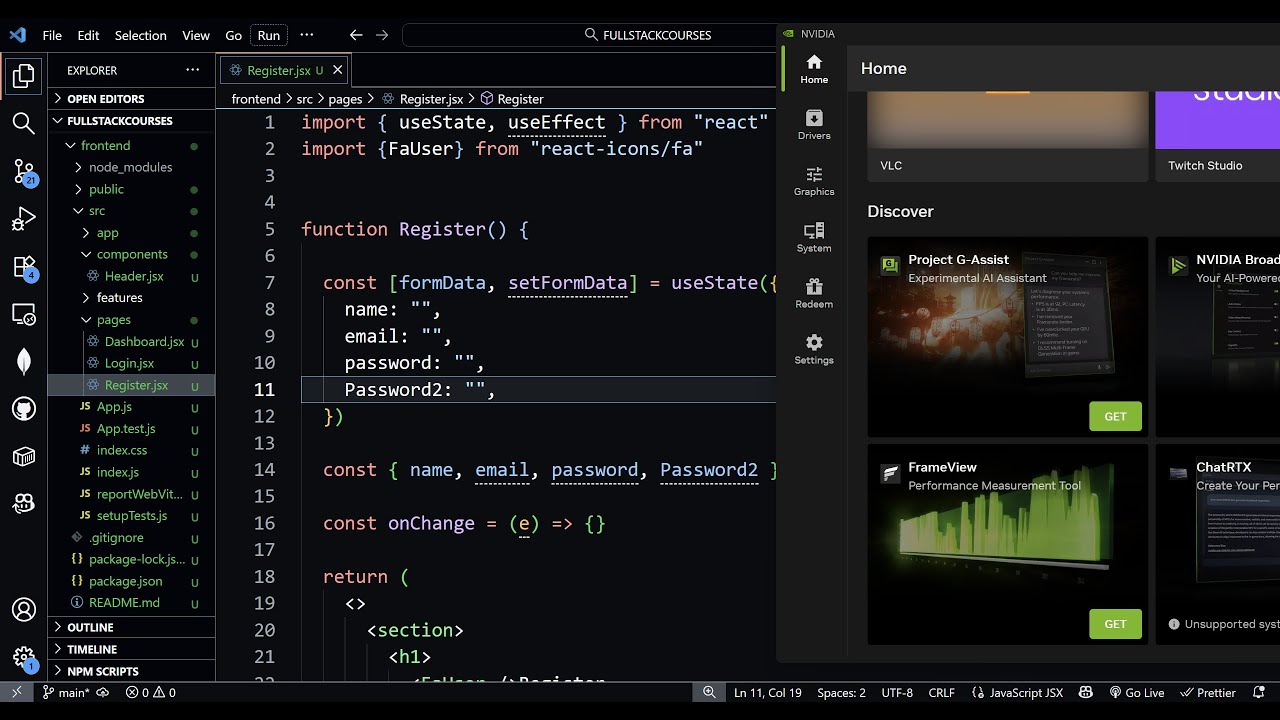Viewport: 1280px width, 720px height.
Task: Open Settings in the NVIDIA app sidebar
Action: (x=814, y=349)
